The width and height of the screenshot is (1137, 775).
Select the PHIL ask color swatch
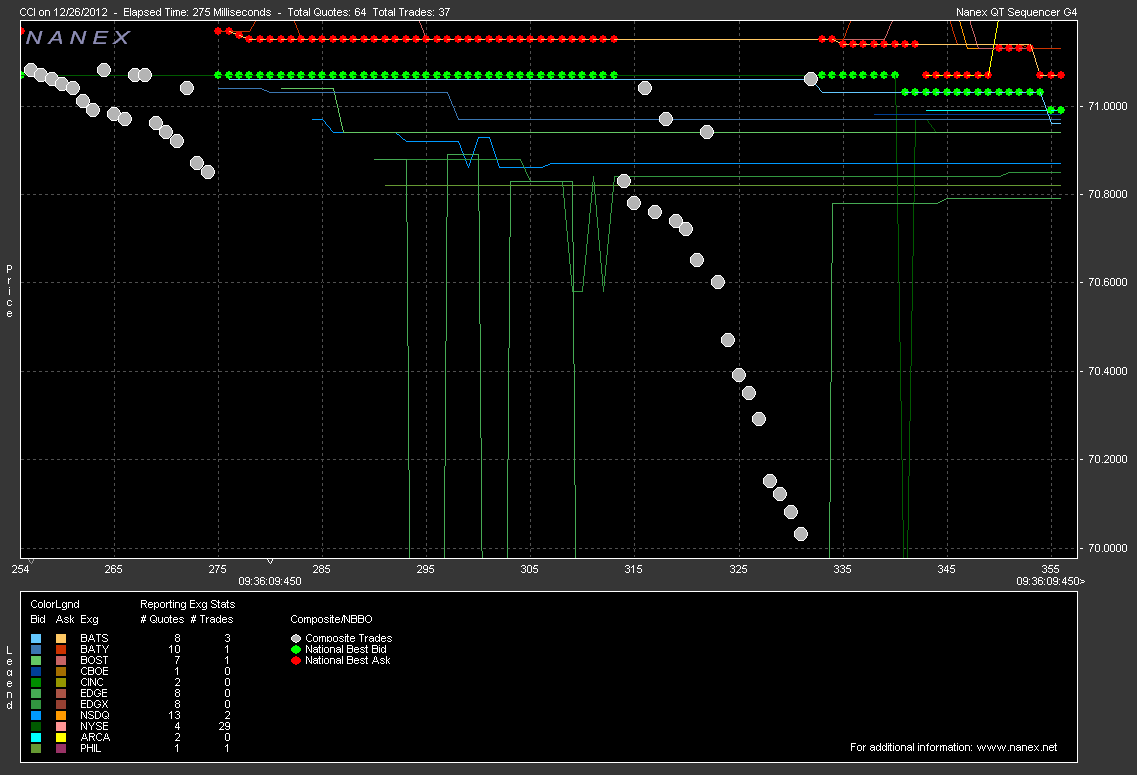[x=61, y=748]
